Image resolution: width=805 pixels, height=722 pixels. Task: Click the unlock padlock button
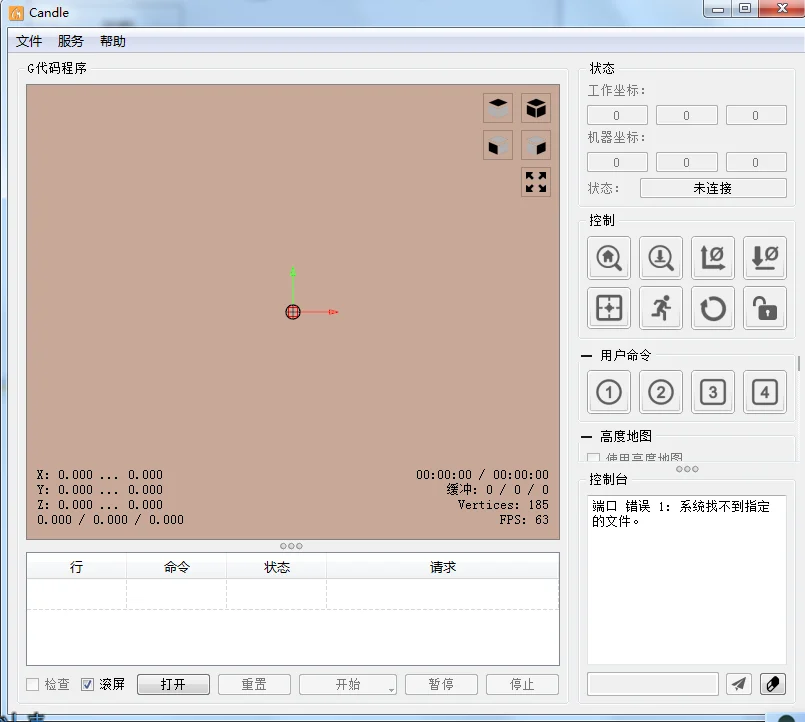765,308
